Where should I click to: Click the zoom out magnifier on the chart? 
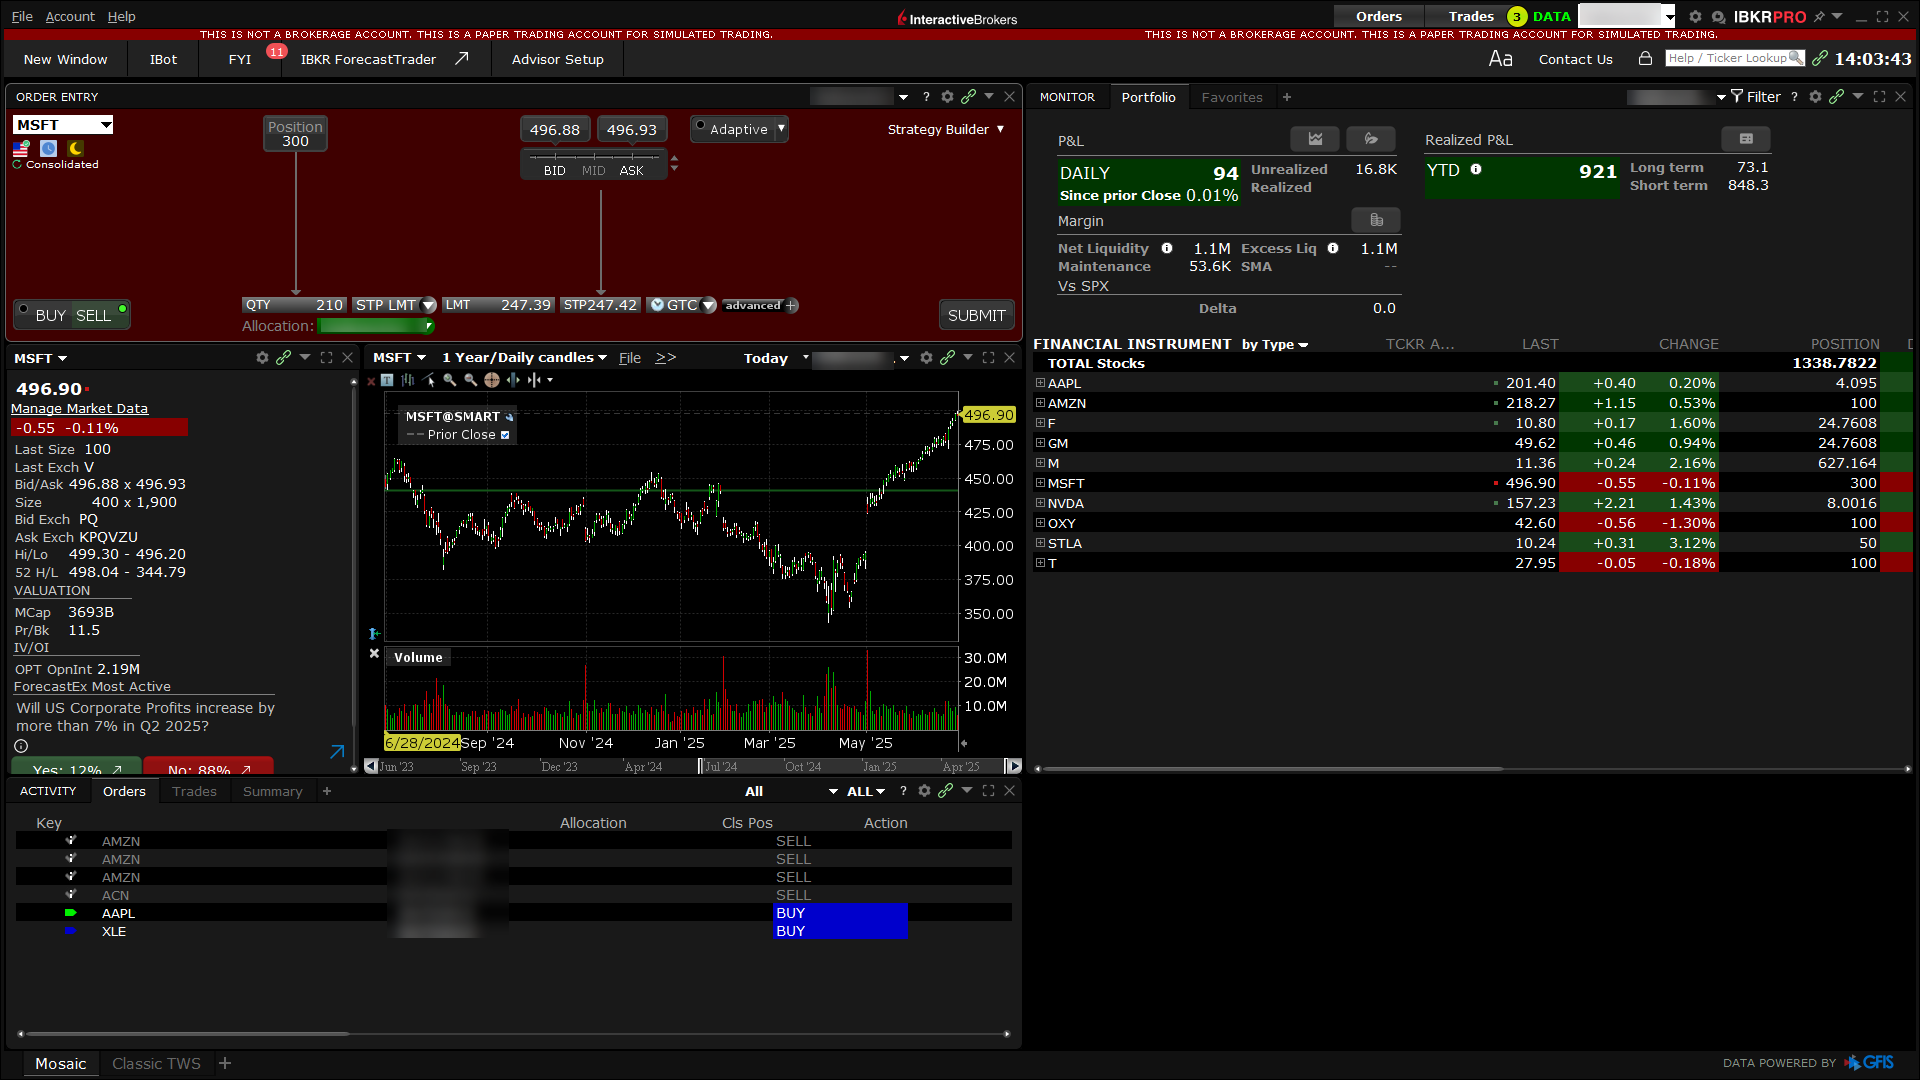[471, 380]
